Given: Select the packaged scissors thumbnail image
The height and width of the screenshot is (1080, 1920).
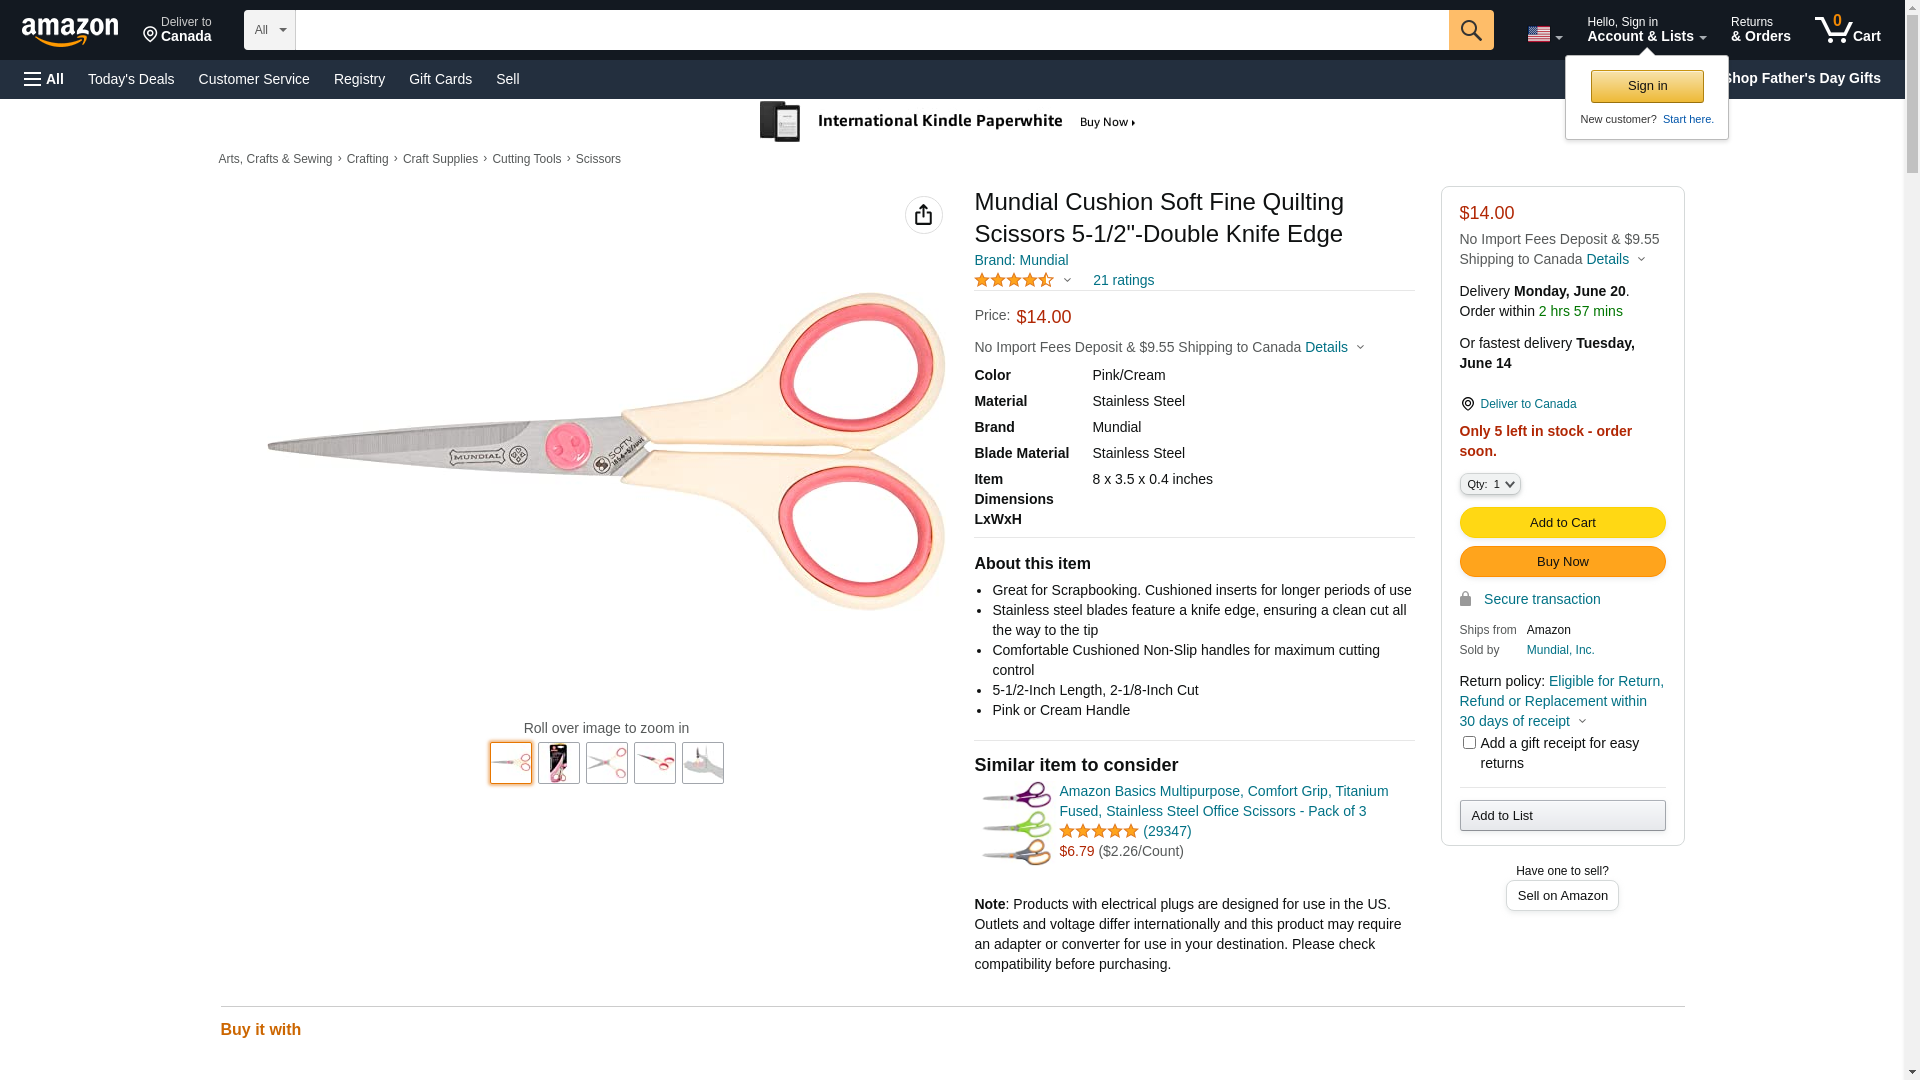Looking at the screenshot, I should click(559, 763).
